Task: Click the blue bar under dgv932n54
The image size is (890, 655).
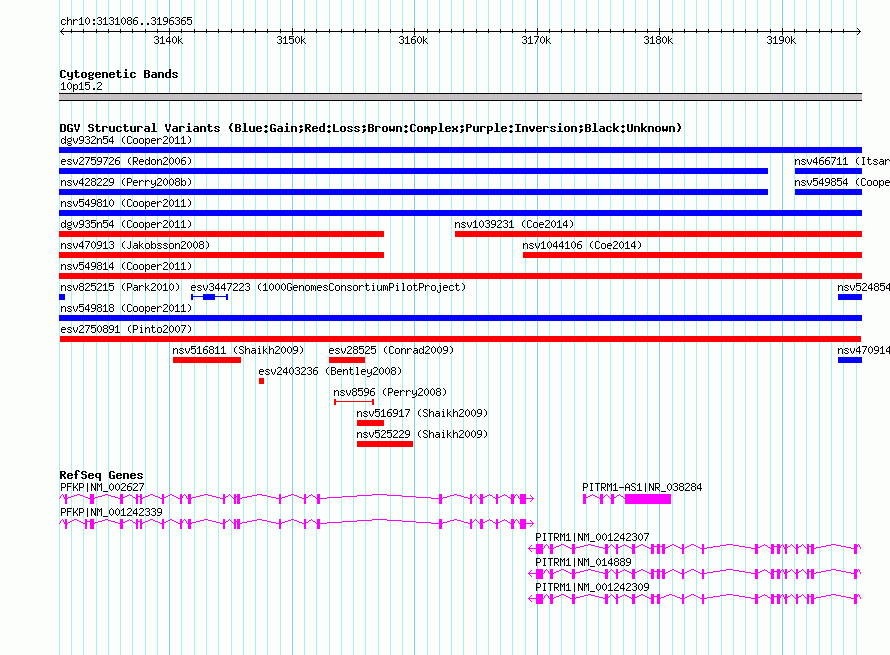Action: pyautogui.click(x=460, y=150)
